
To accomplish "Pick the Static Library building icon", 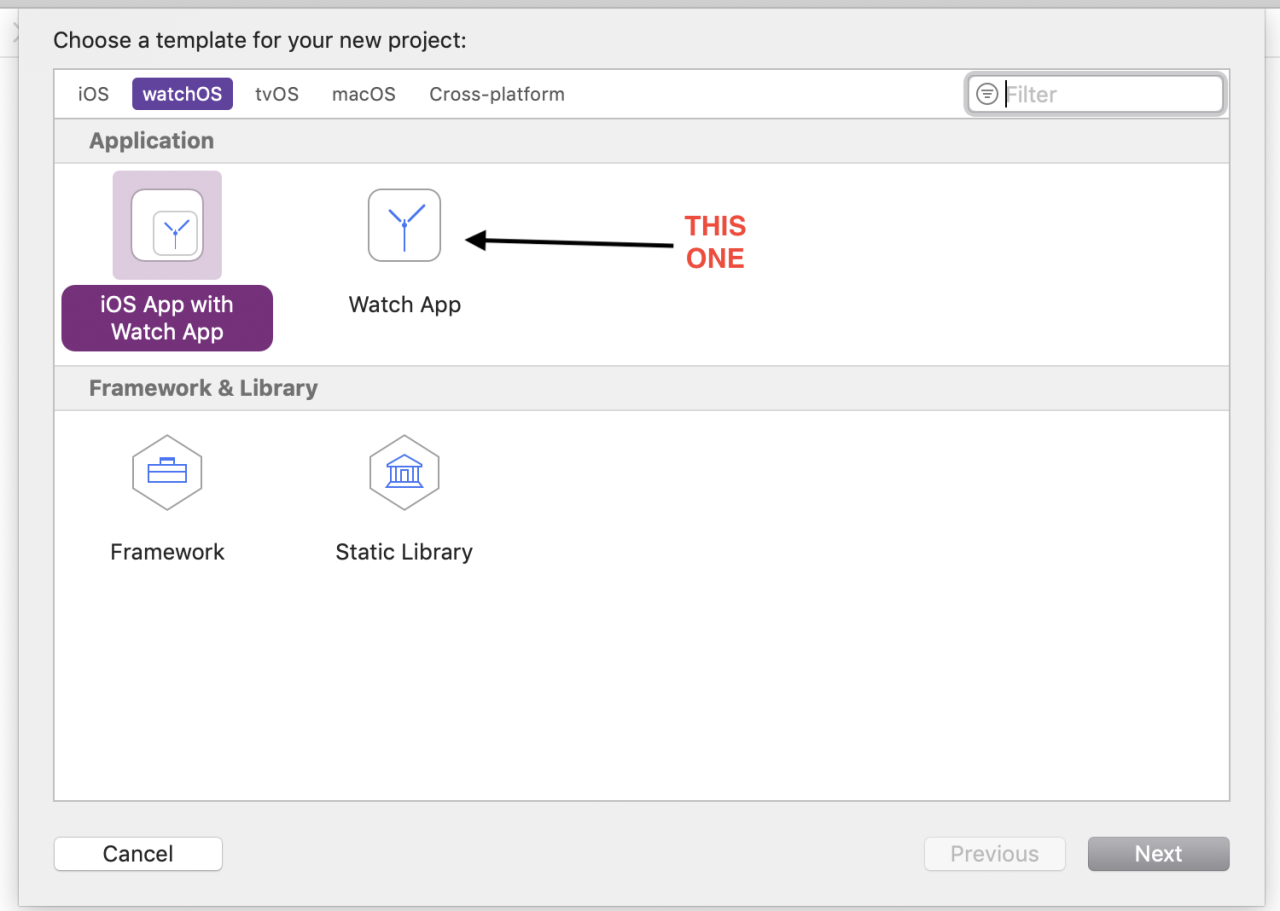I will [404, 472].
